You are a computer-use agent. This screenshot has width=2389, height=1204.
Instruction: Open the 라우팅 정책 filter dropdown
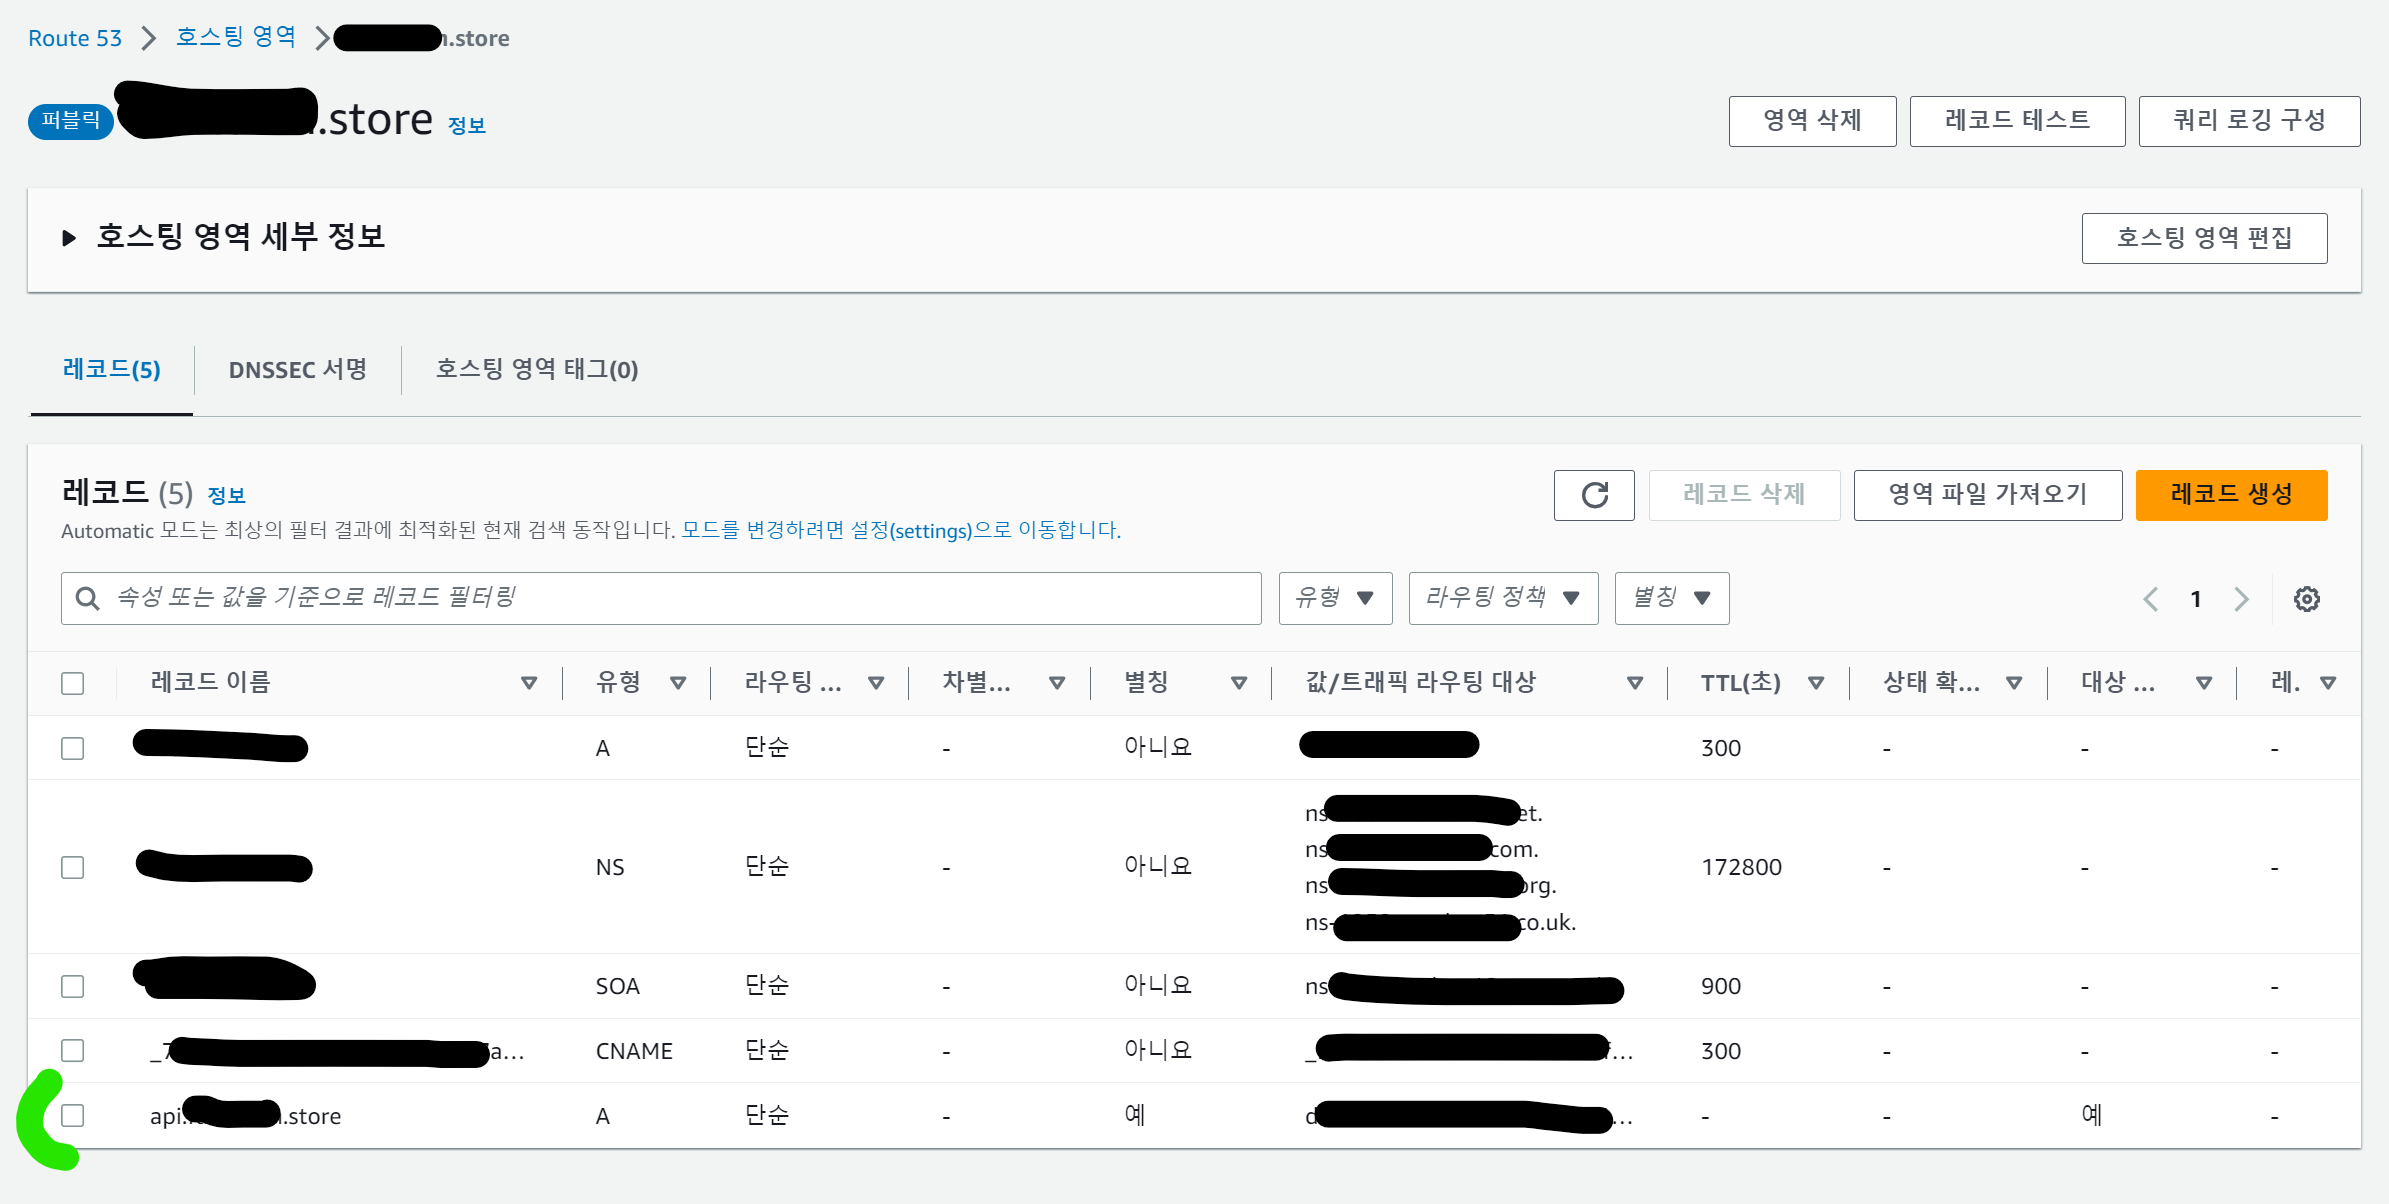pyautogui.click(x=1502, y=598)
